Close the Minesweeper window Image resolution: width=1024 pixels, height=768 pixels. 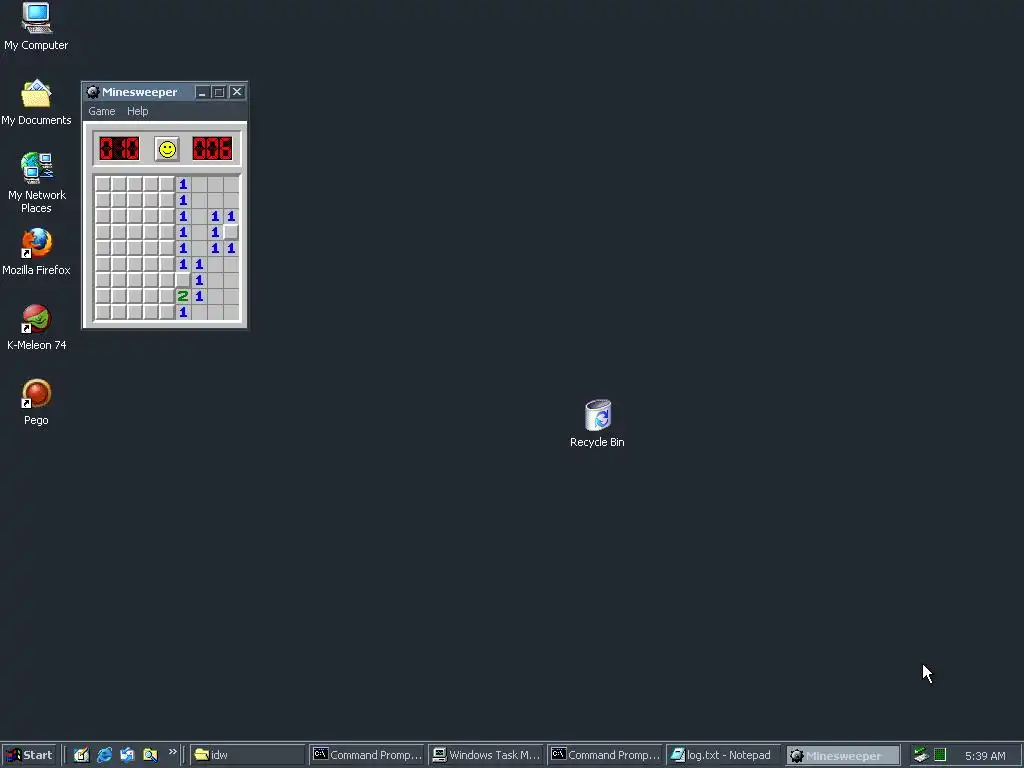pyautogui.click(x=237, y=92)
